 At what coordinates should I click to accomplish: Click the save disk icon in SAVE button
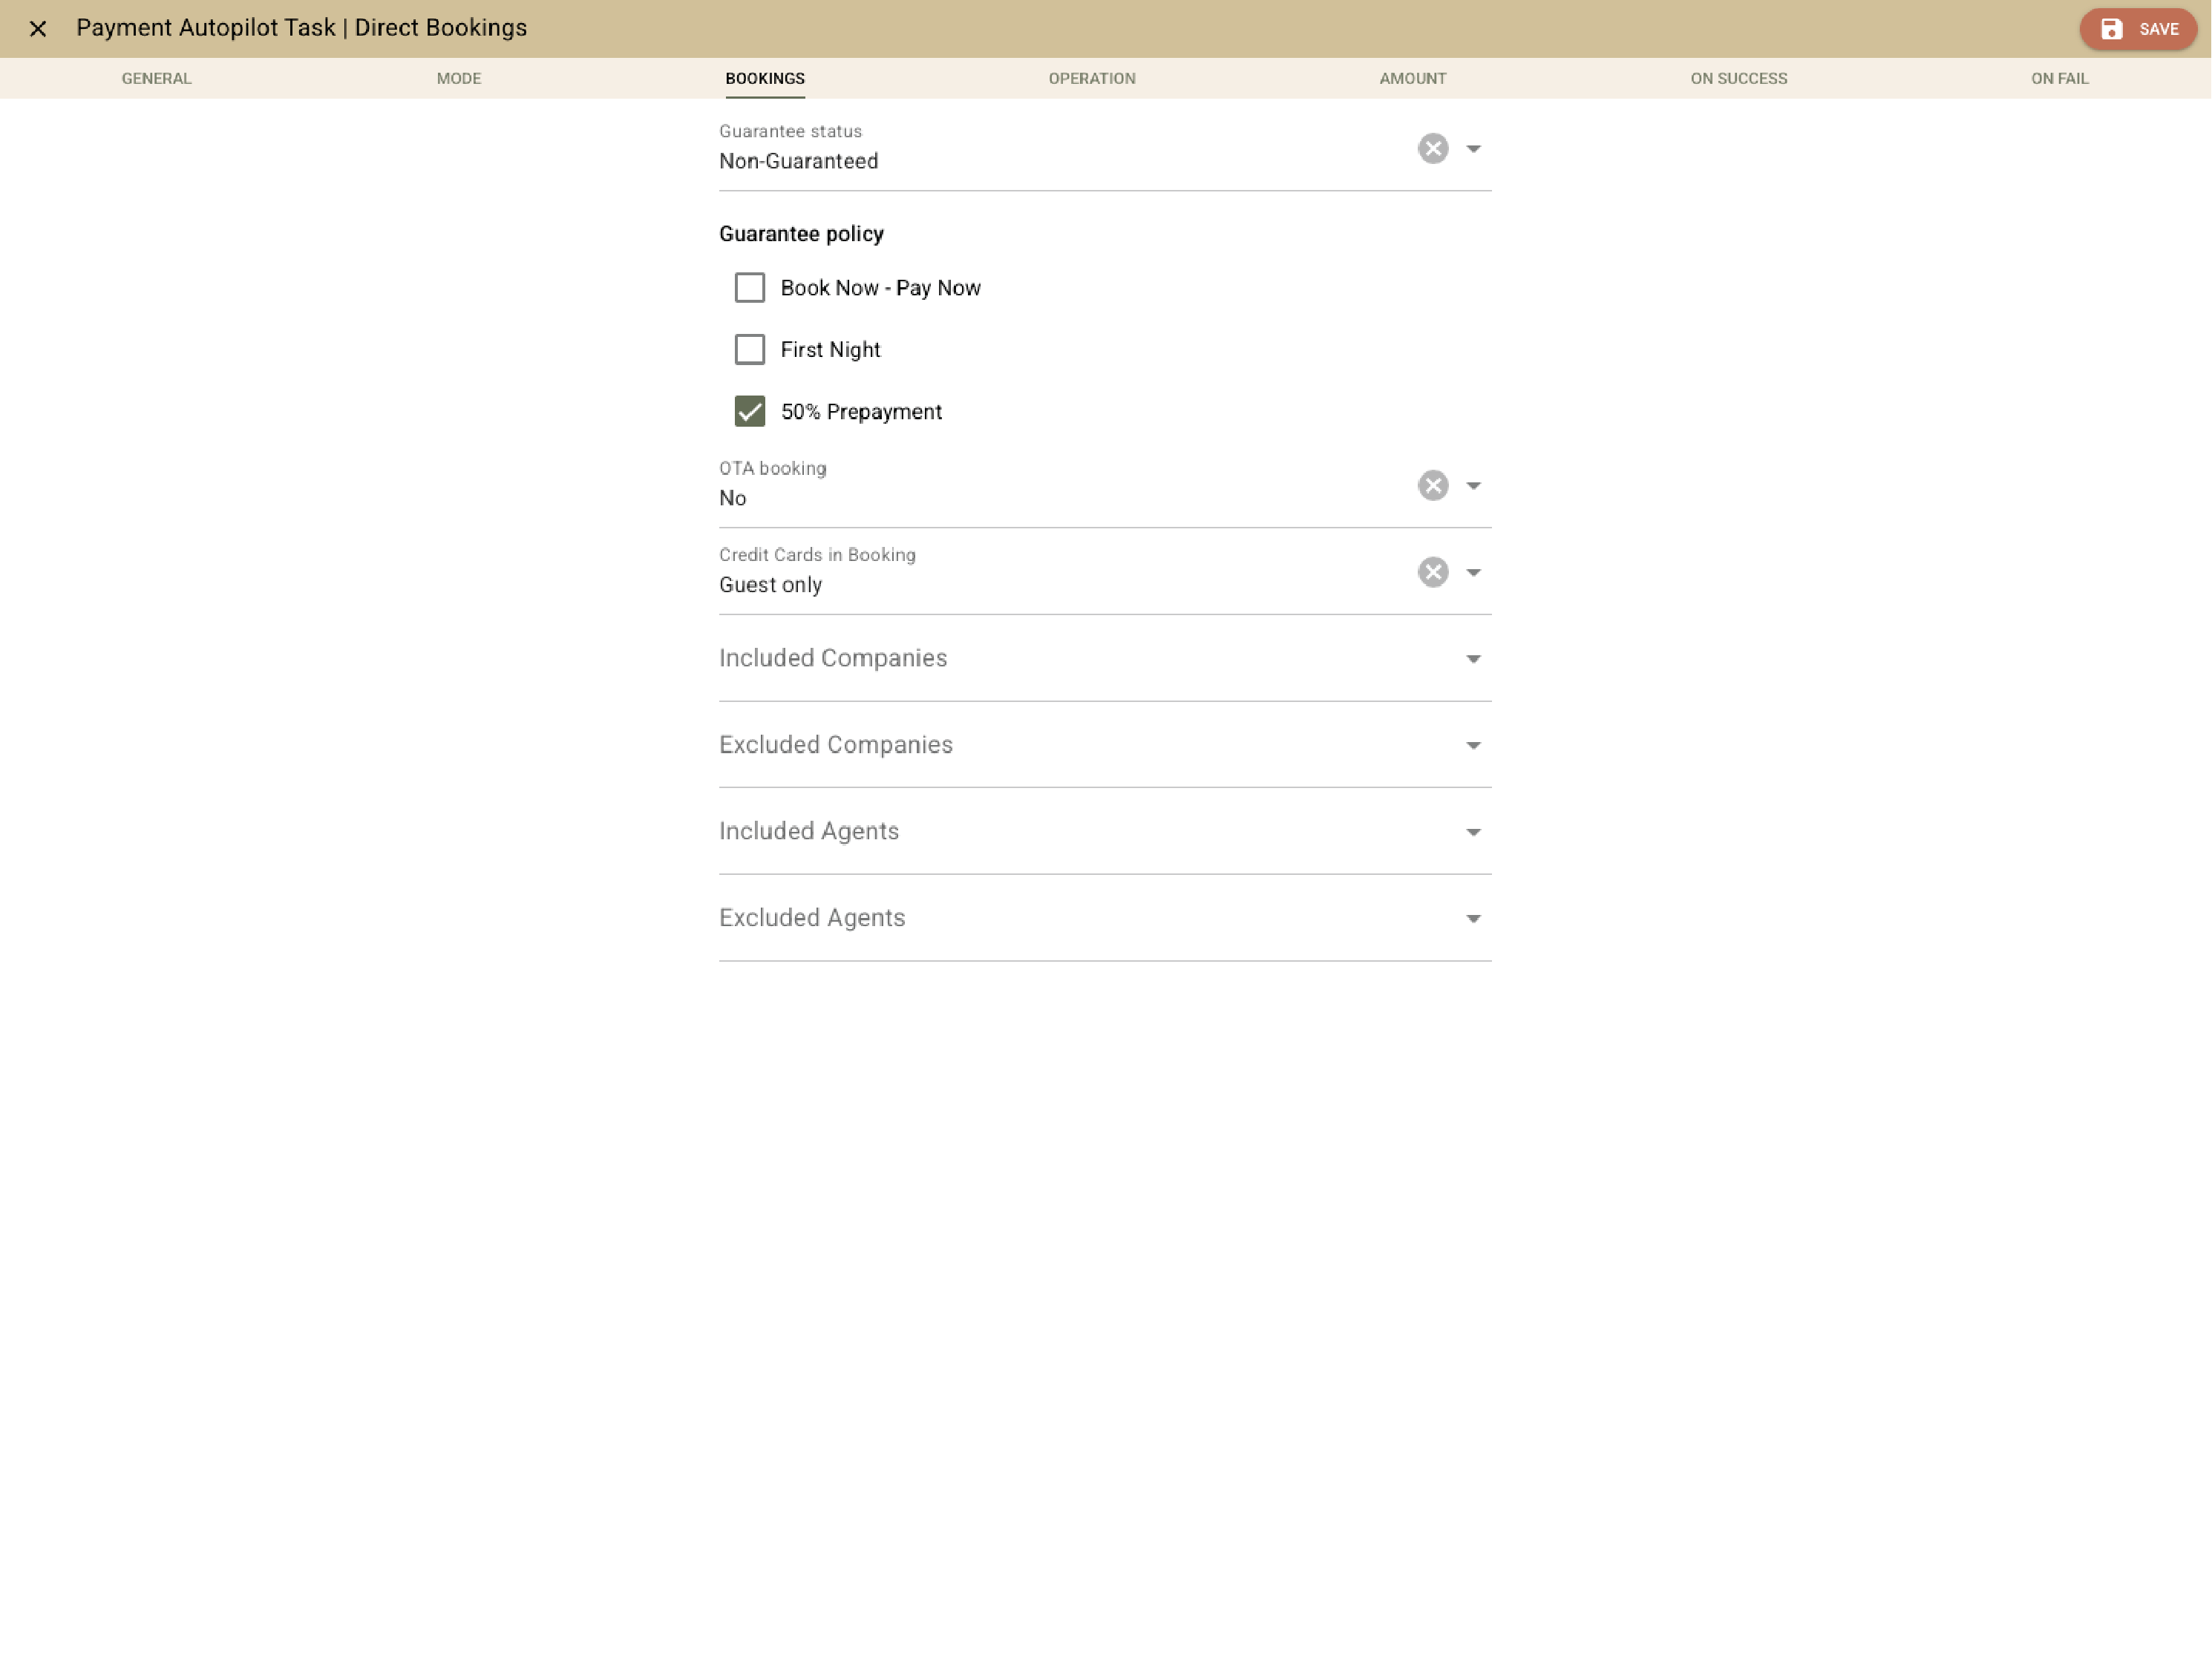coord(2112,29)
